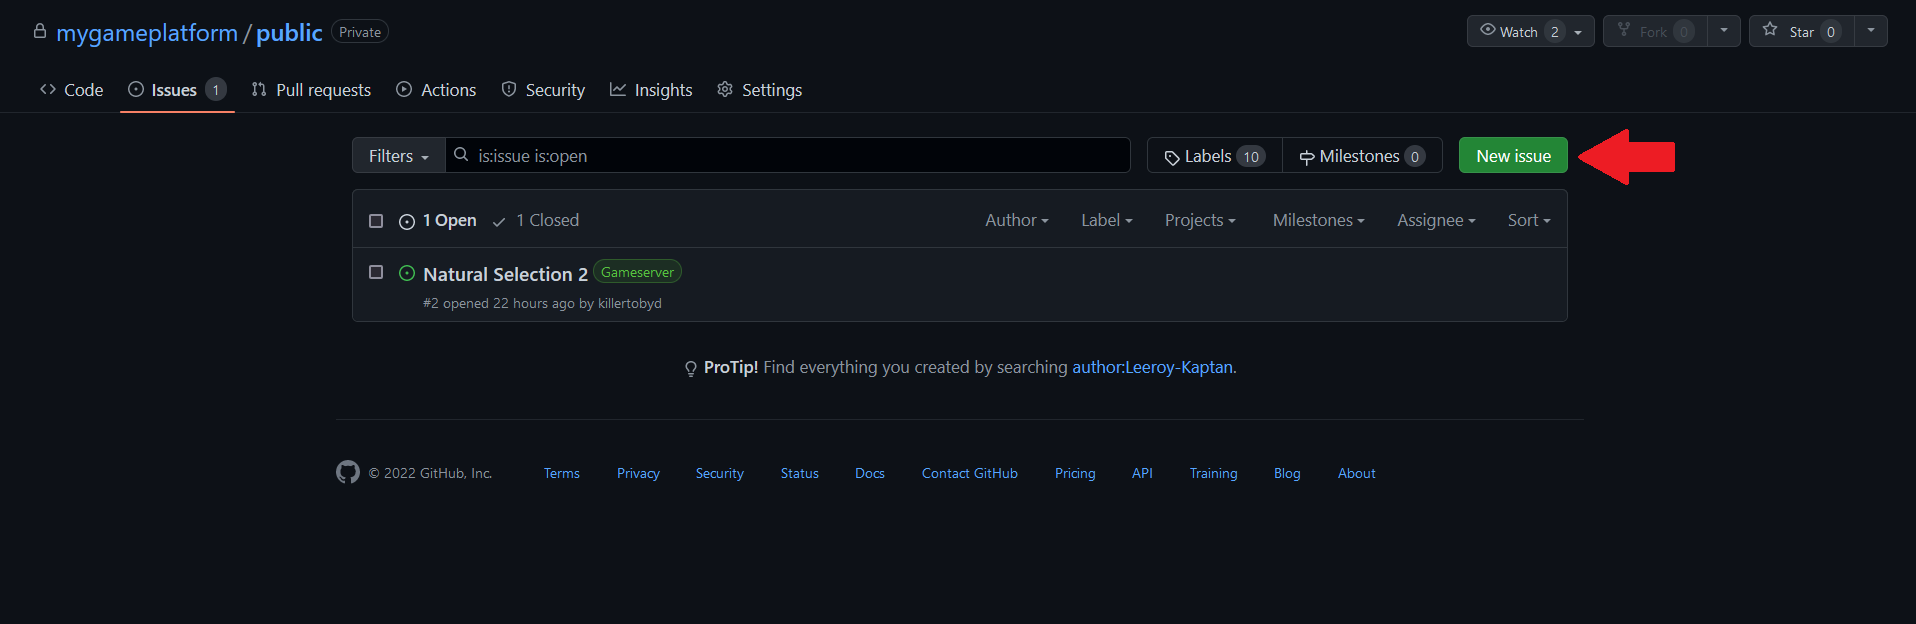Click the '22 hours ago' timestamp text

tap(533, 303)
